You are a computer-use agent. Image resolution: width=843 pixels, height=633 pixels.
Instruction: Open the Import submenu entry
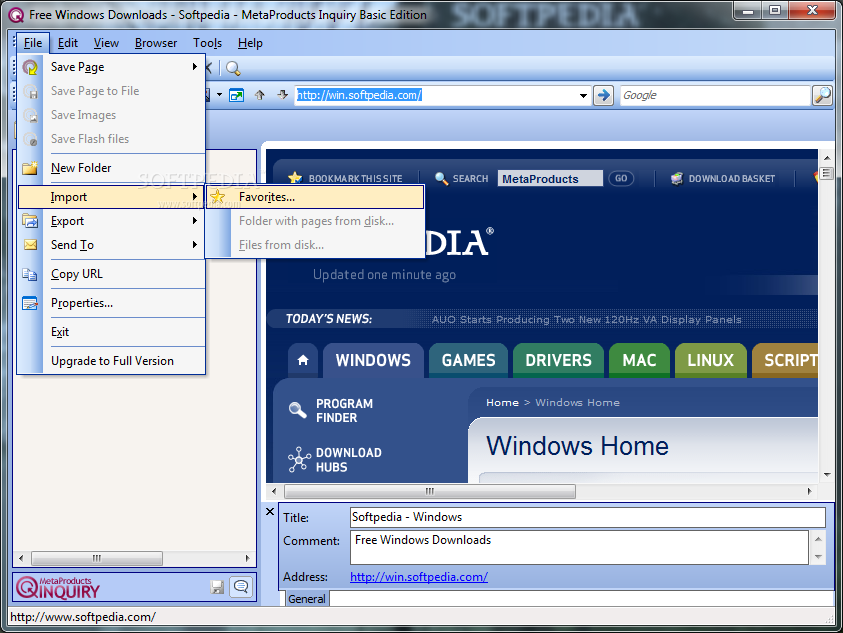click(111, 197)
